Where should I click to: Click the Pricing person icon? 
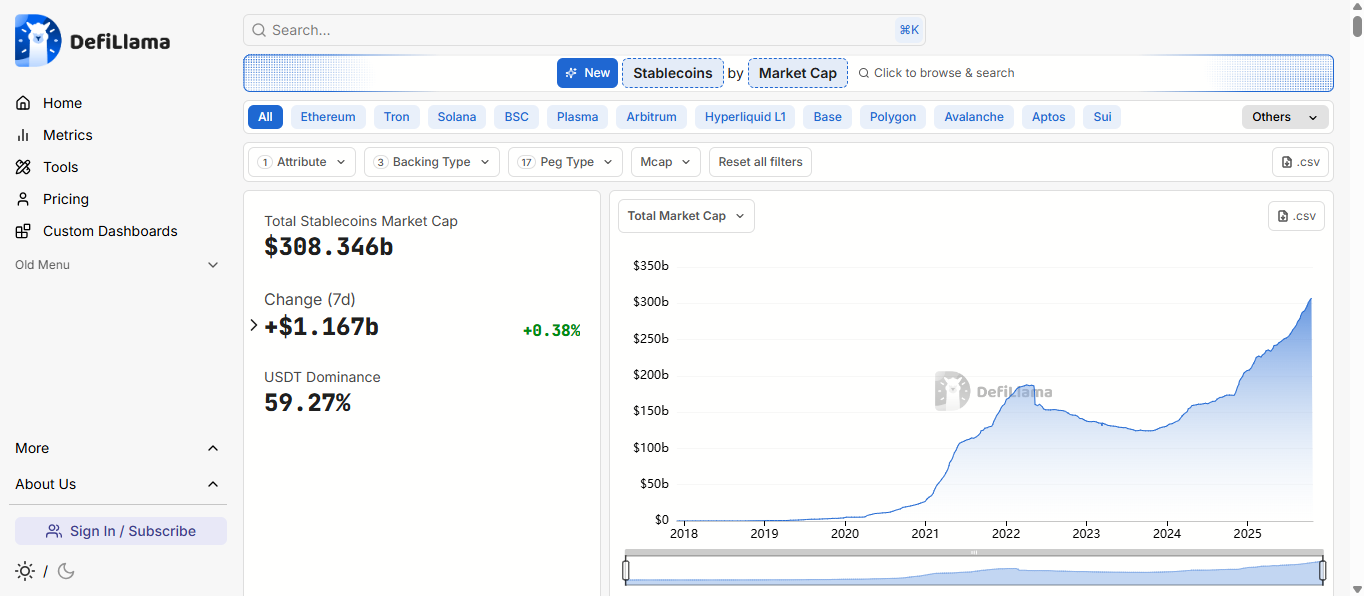point(23,199)
